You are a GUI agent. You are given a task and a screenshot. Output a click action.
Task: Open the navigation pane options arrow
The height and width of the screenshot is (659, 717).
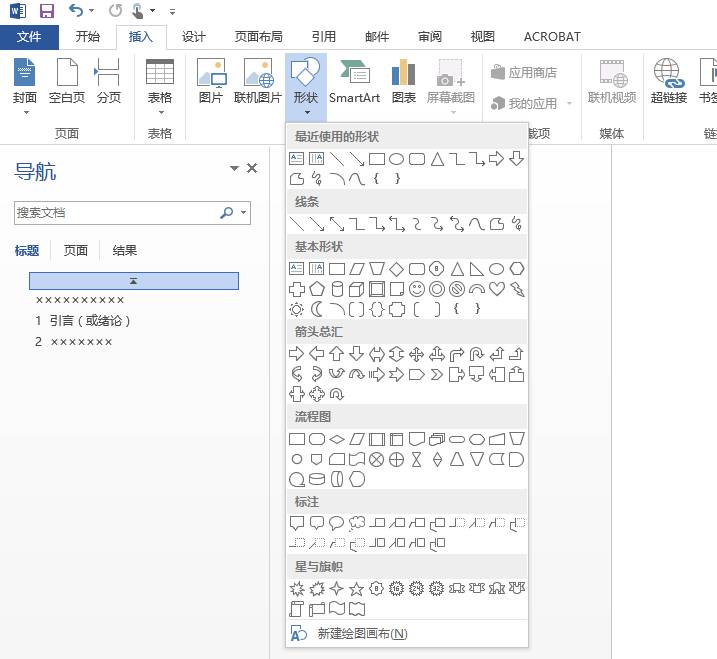[x=234, y=168]
